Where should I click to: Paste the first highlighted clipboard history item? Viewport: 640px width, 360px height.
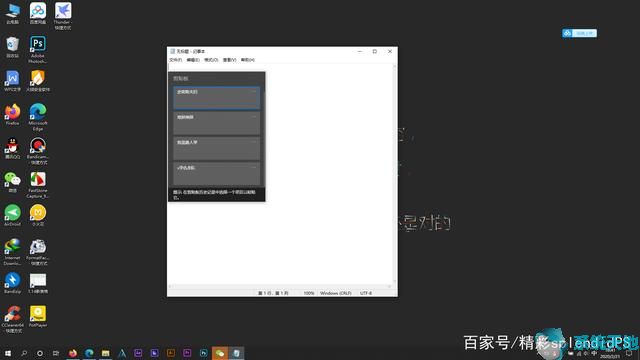(x=216, y=98)
